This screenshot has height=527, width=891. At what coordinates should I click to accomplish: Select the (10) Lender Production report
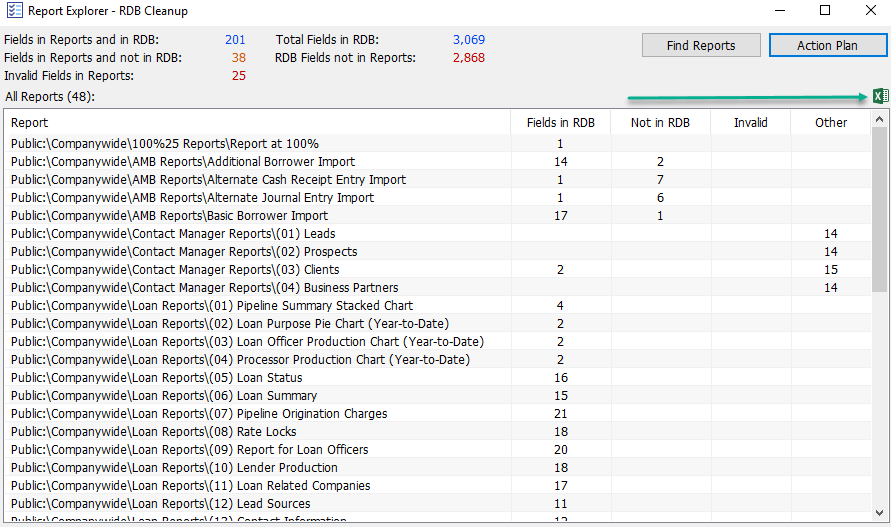tap(174, 468)
